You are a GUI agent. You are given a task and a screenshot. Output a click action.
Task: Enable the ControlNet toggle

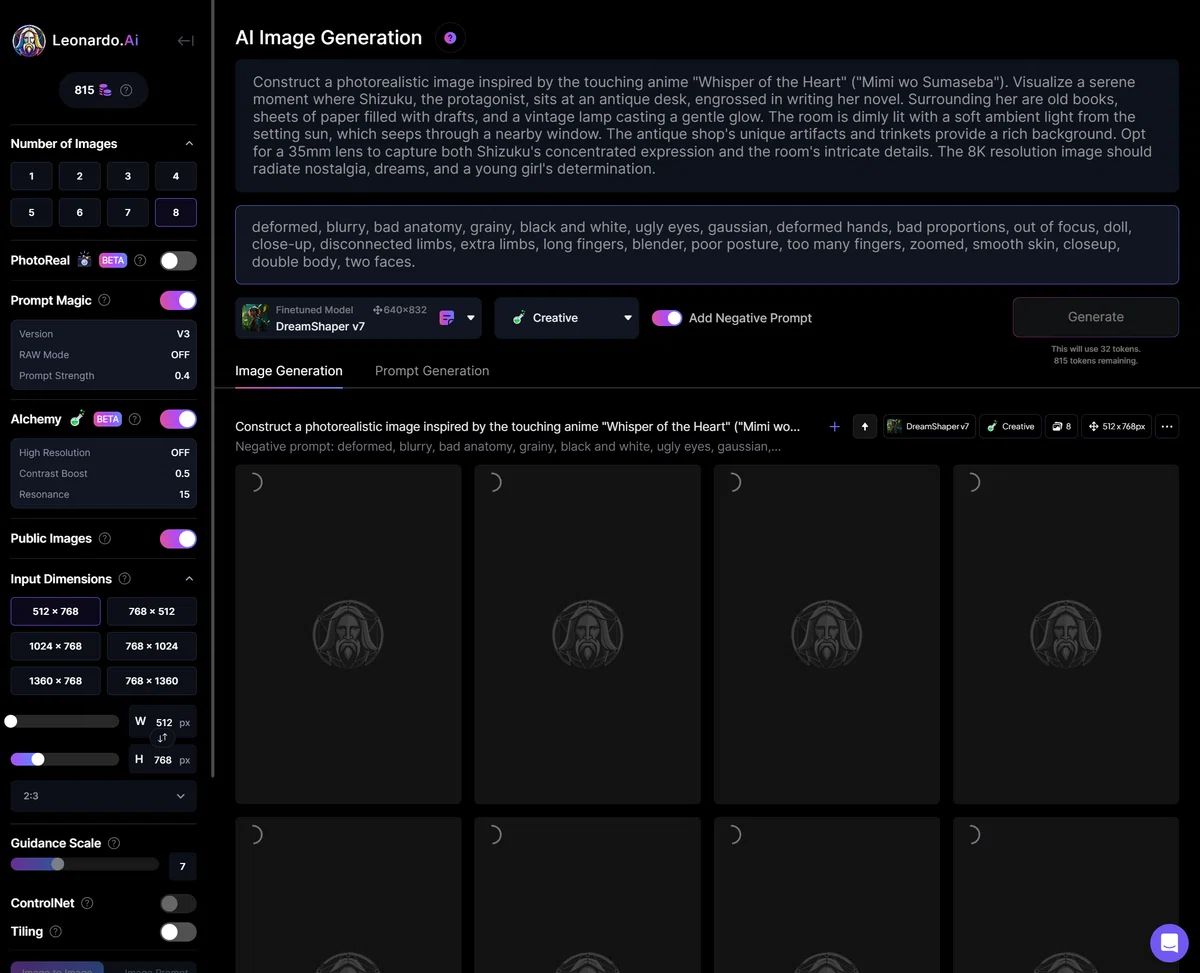(178, 903)
